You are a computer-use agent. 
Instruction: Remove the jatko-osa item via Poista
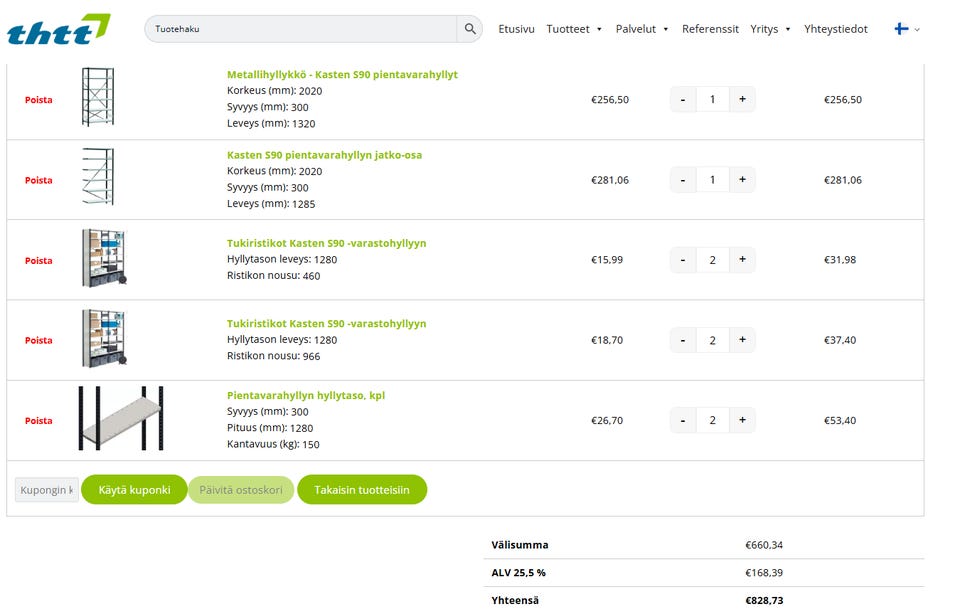pyautogui.click(x=39, y=180)
